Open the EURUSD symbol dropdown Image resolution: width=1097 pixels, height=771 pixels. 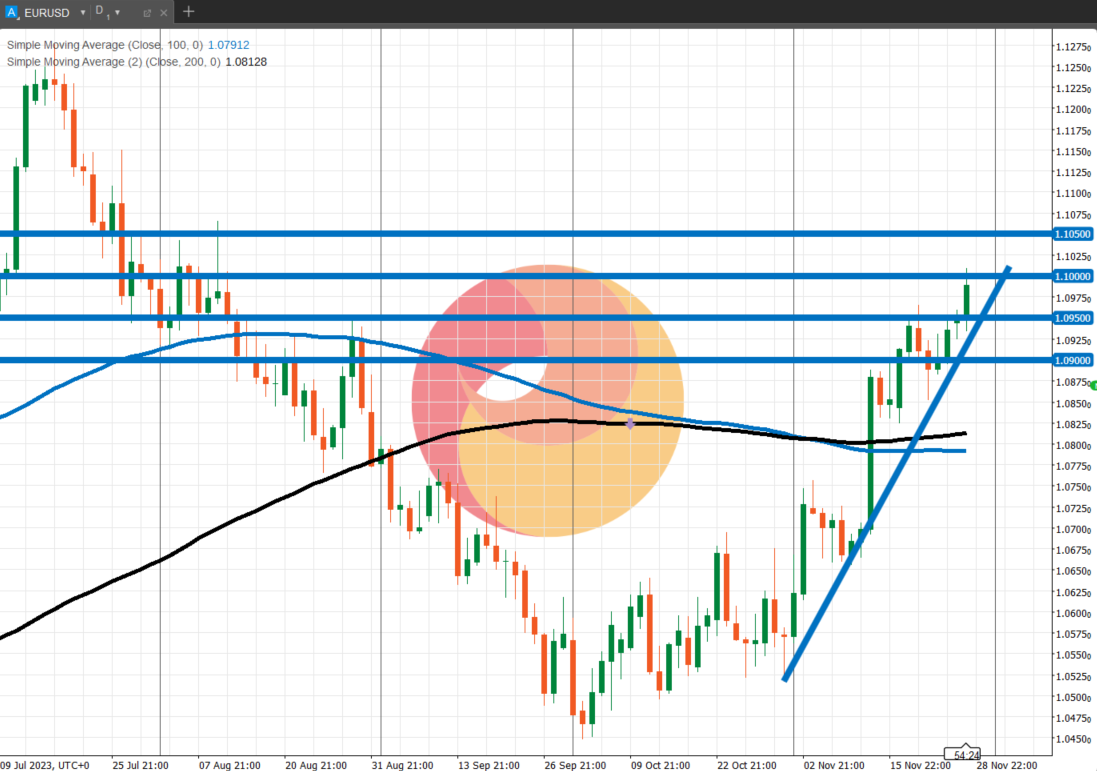point(83,13)
